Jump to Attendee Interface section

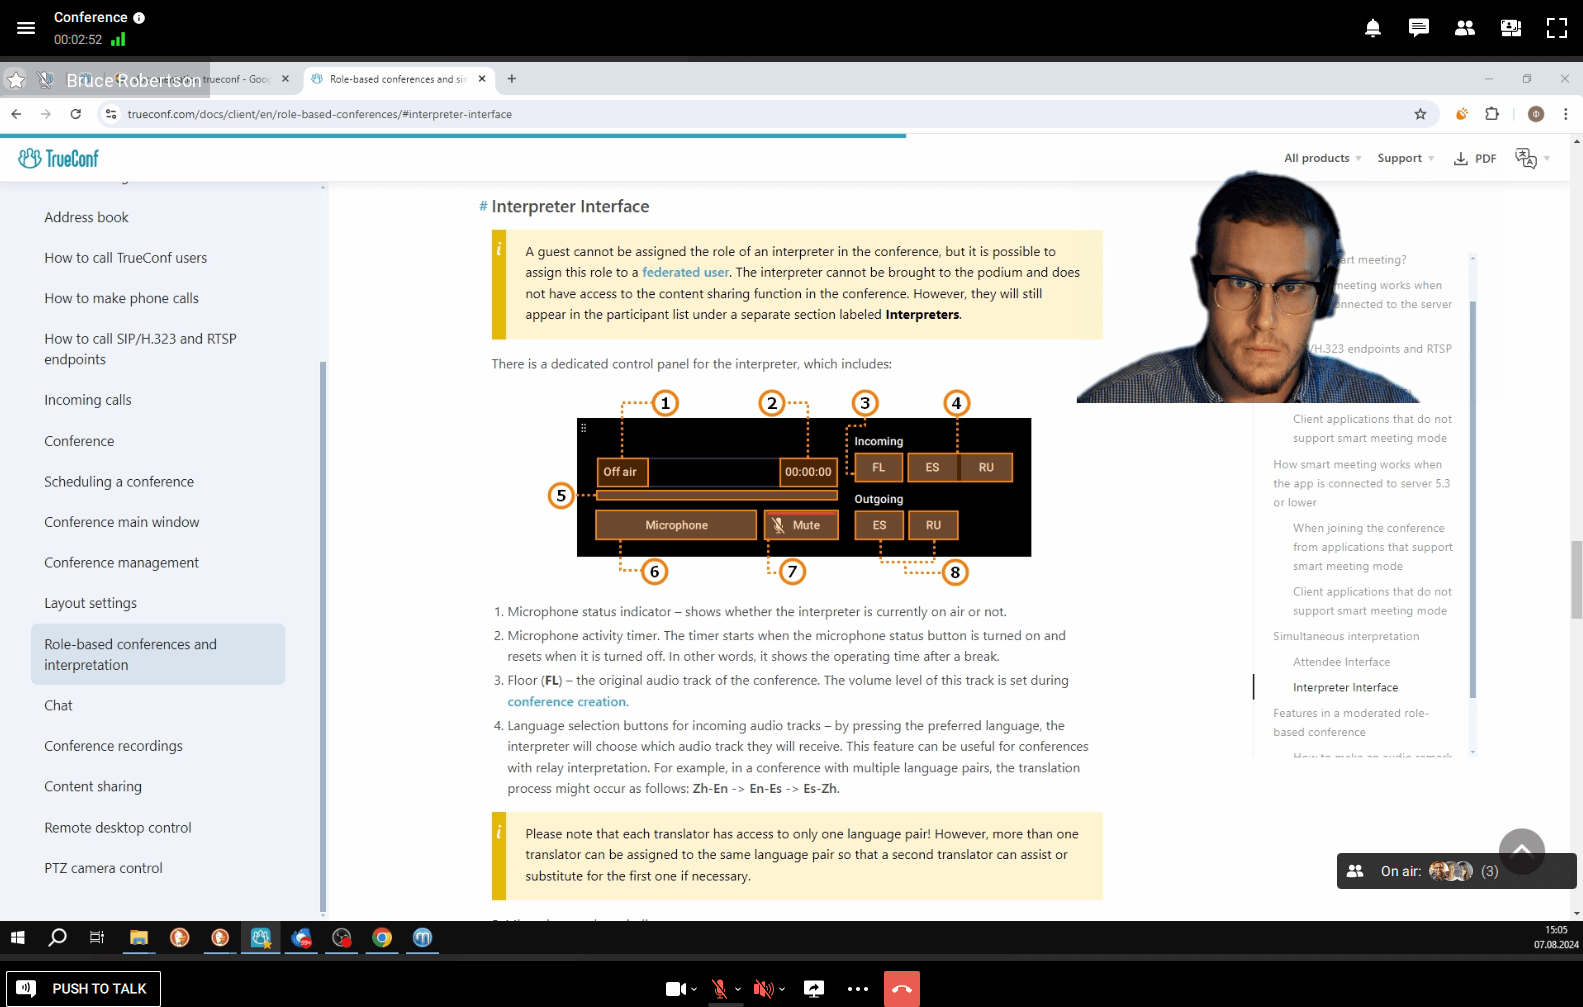pyautogui.click(x=1341, y=662)
